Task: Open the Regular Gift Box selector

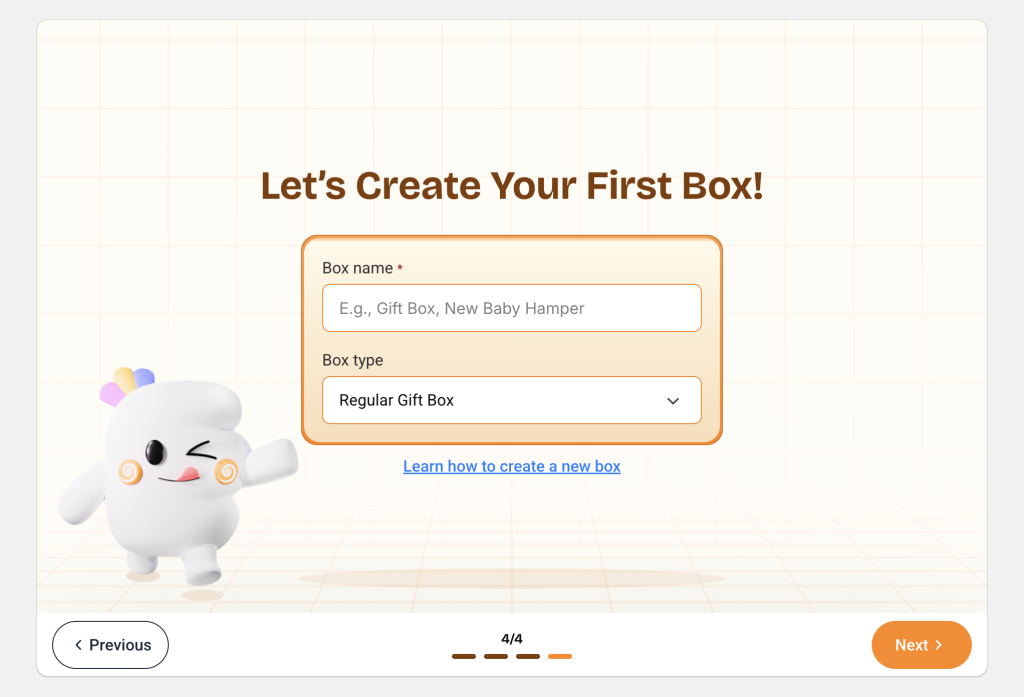Action: pos(512,400)
